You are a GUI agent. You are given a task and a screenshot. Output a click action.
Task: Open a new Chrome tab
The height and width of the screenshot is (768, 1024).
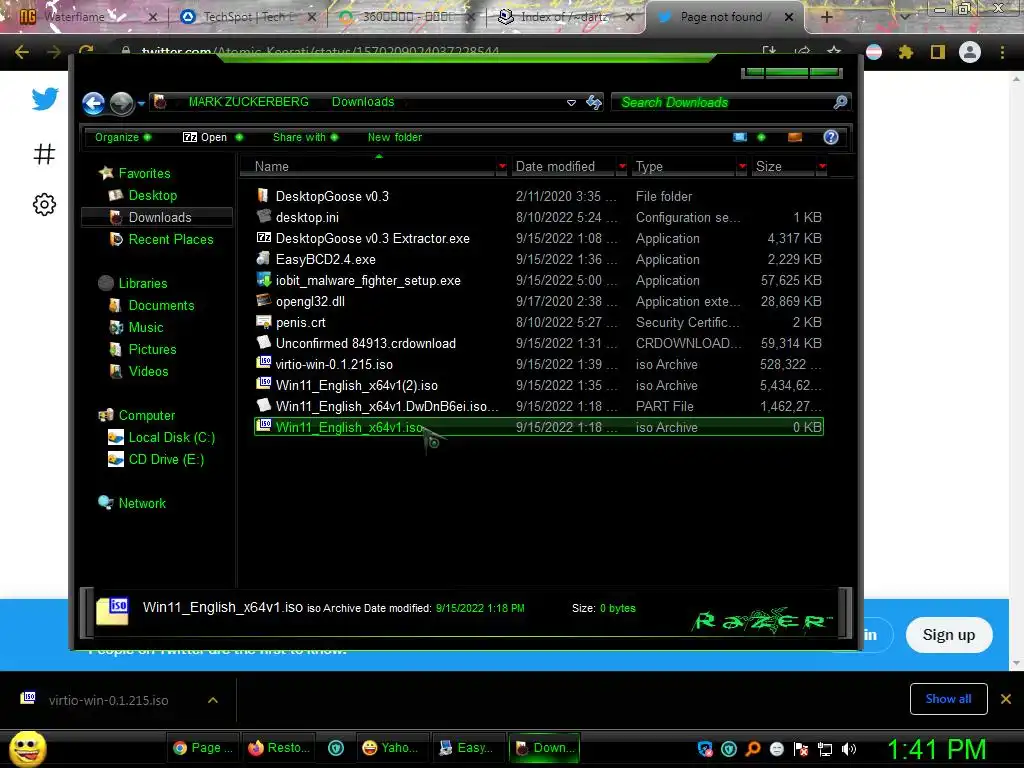click(826, 17)
